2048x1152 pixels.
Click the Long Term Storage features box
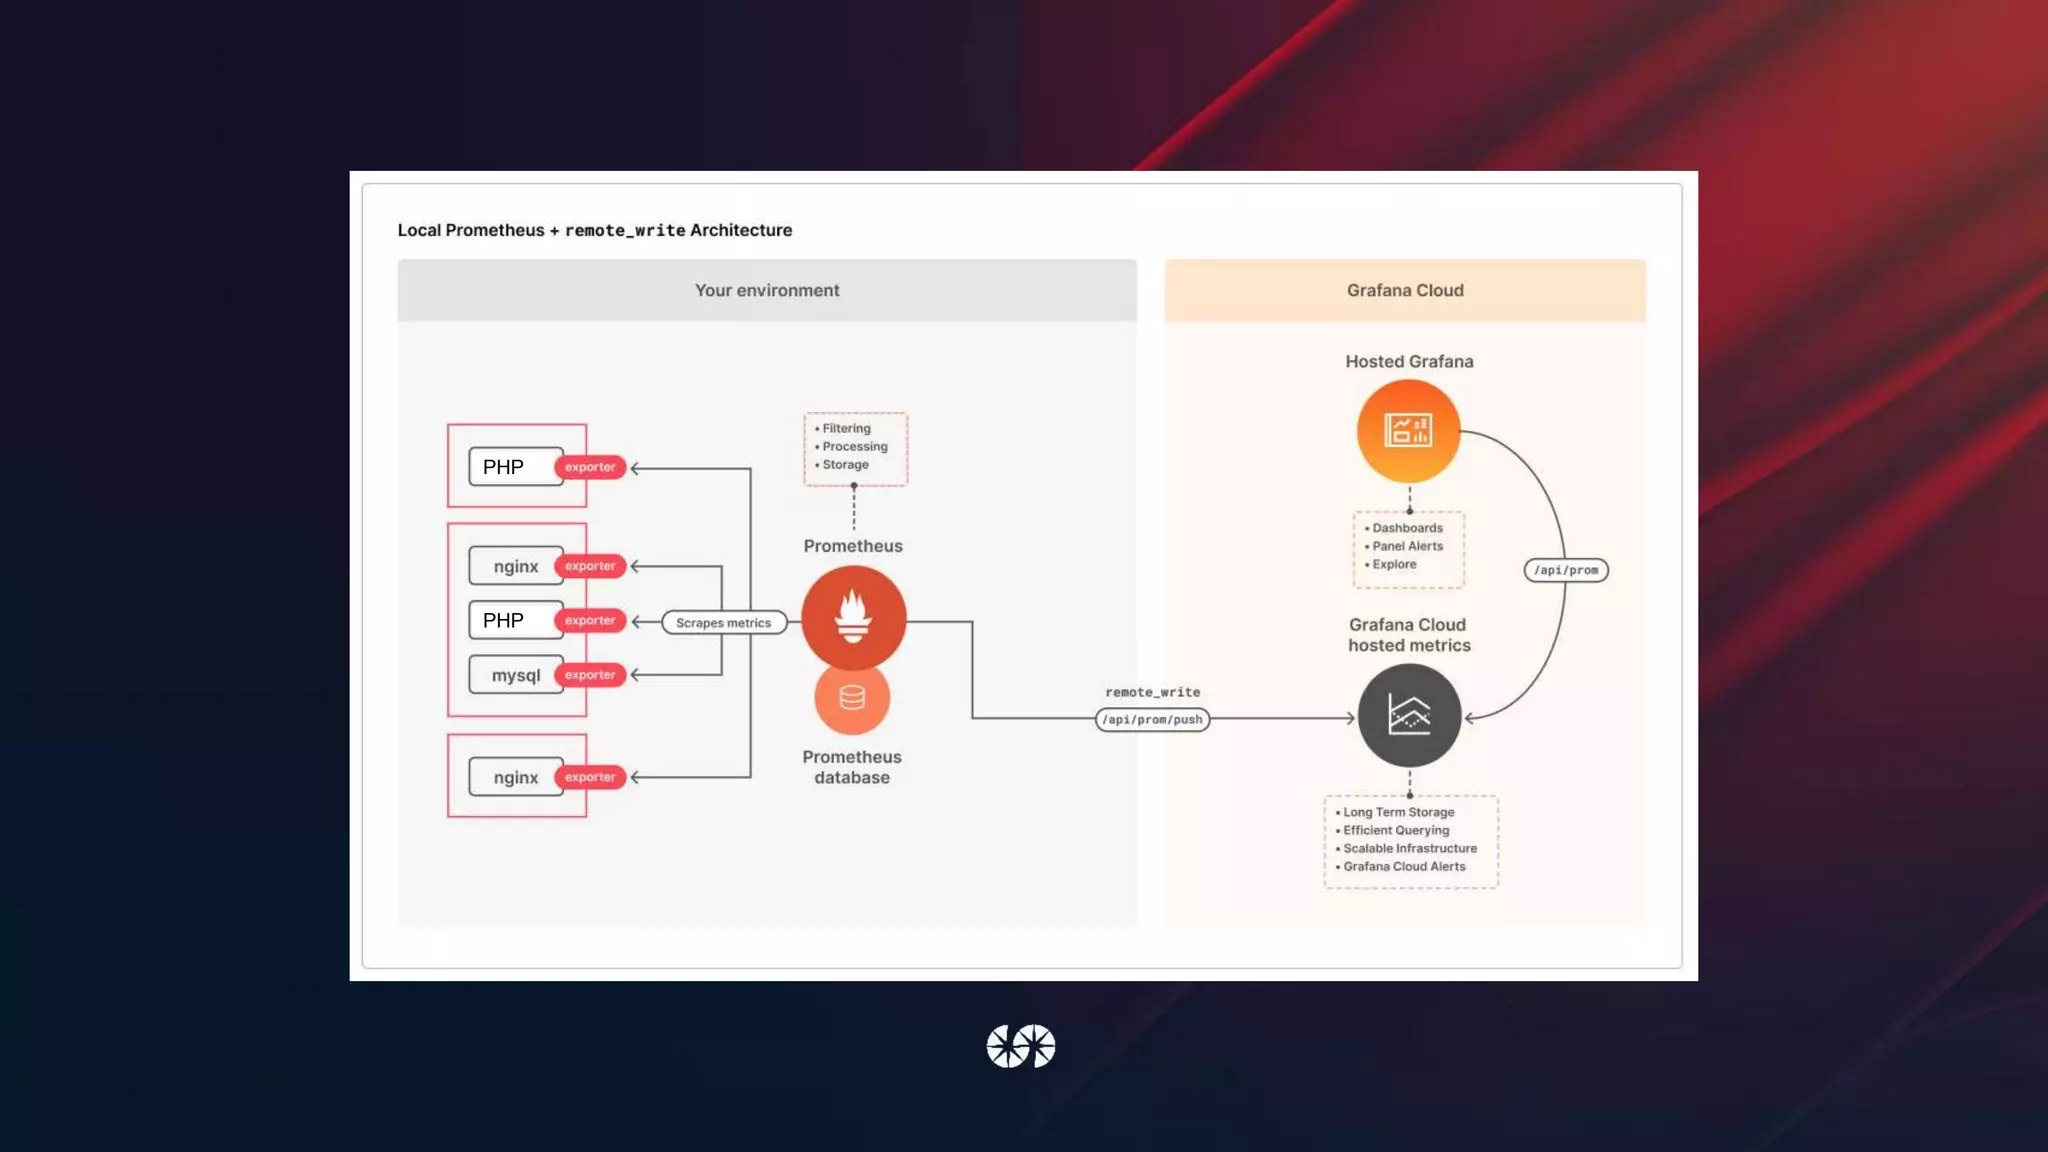click(x=1410, y=841)
